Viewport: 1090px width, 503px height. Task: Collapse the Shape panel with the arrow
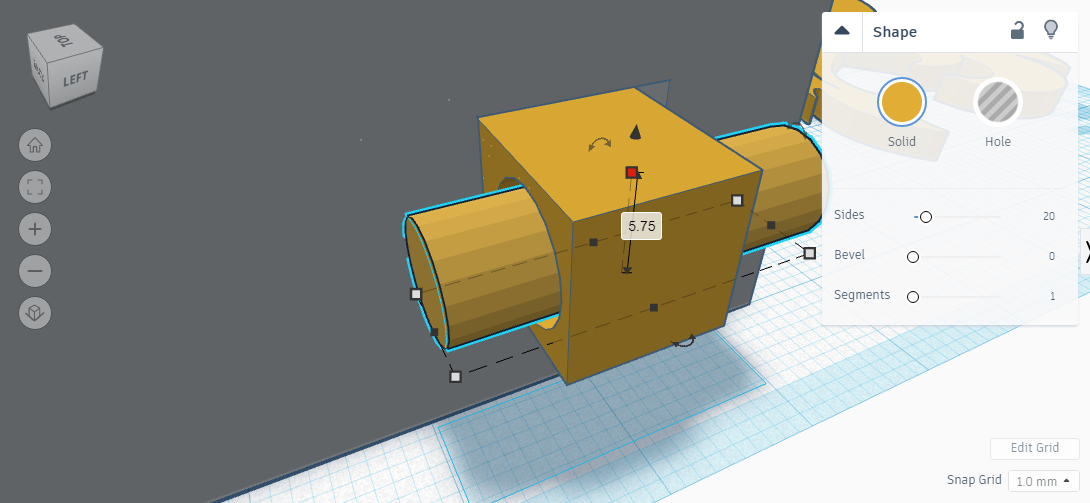tap(842, 31)
